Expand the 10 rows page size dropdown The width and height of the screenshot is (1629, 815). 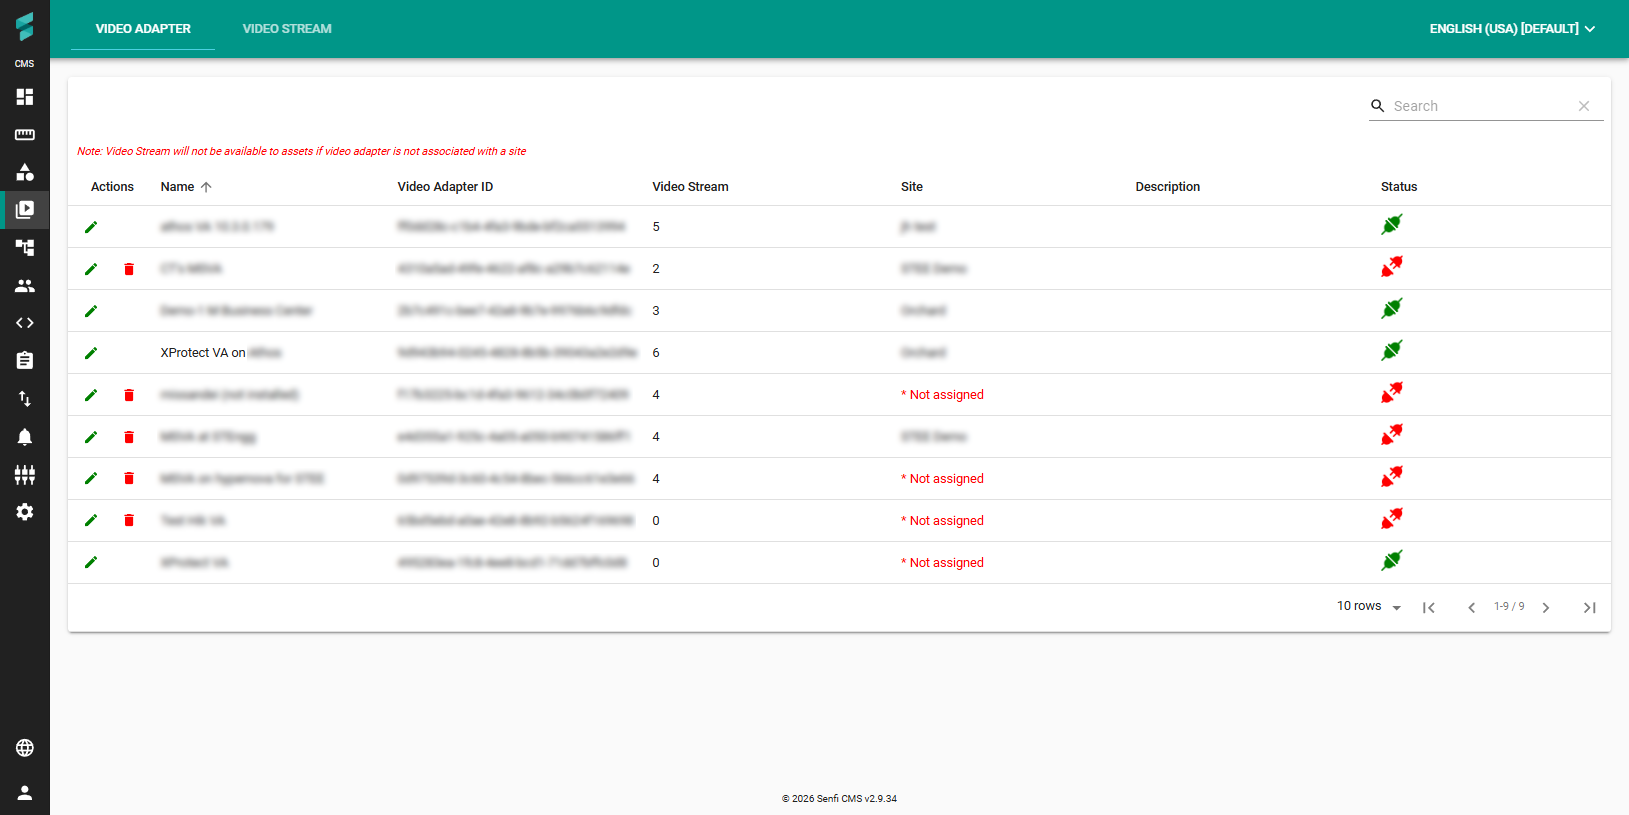[1368, 607]
